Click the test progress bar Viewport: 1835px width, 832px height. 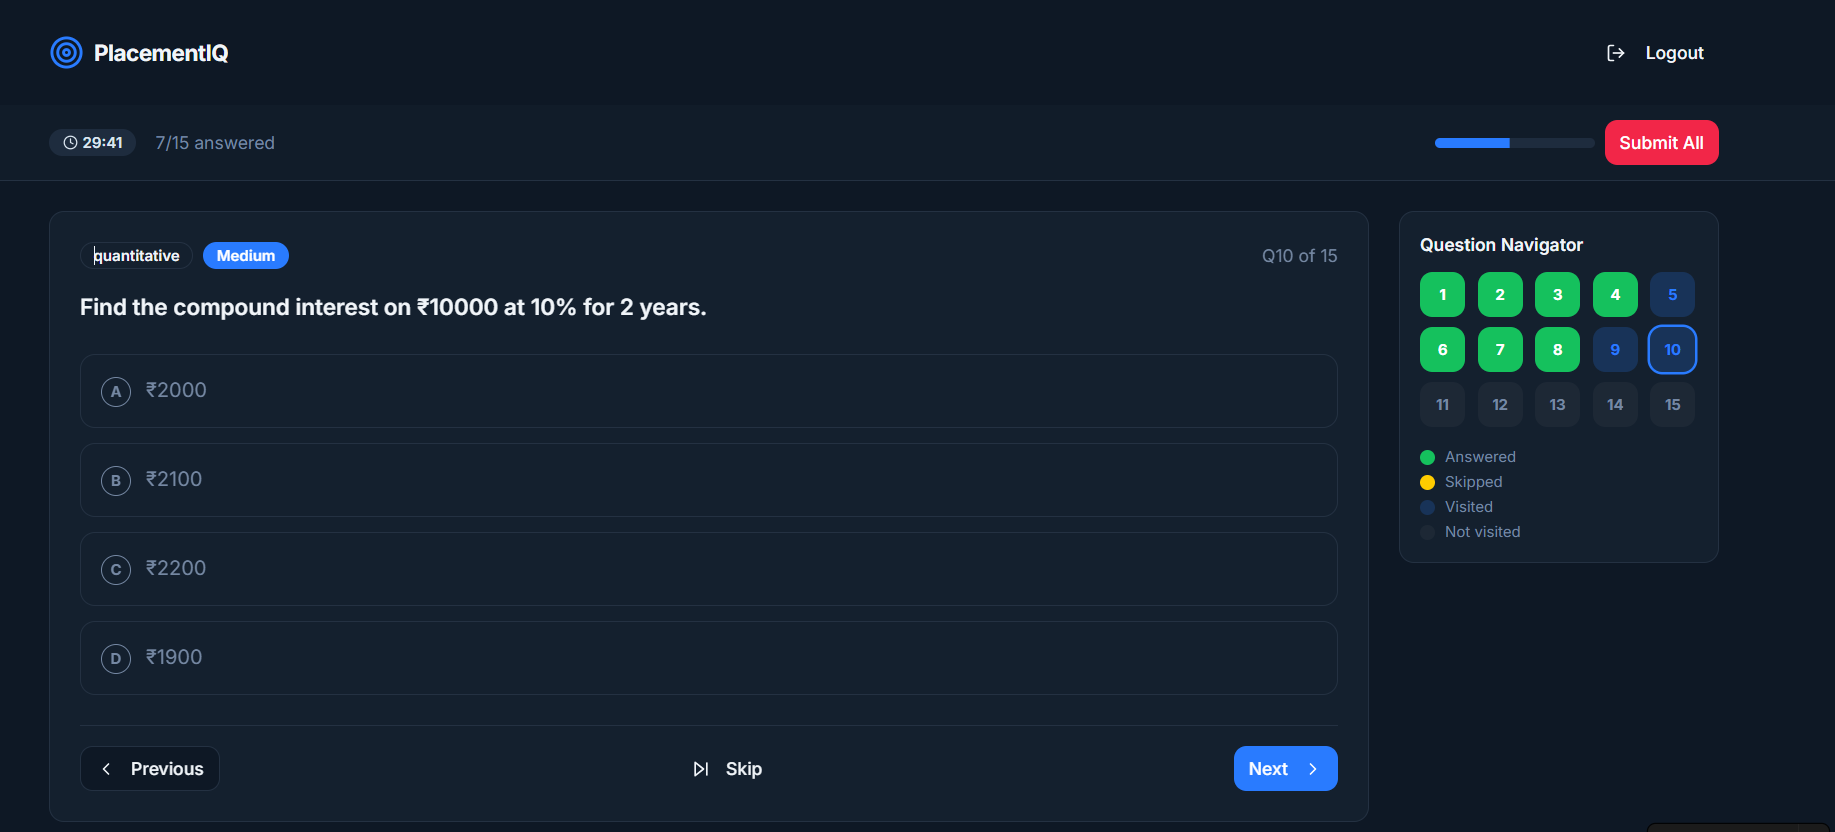[x=1514, y=143]
